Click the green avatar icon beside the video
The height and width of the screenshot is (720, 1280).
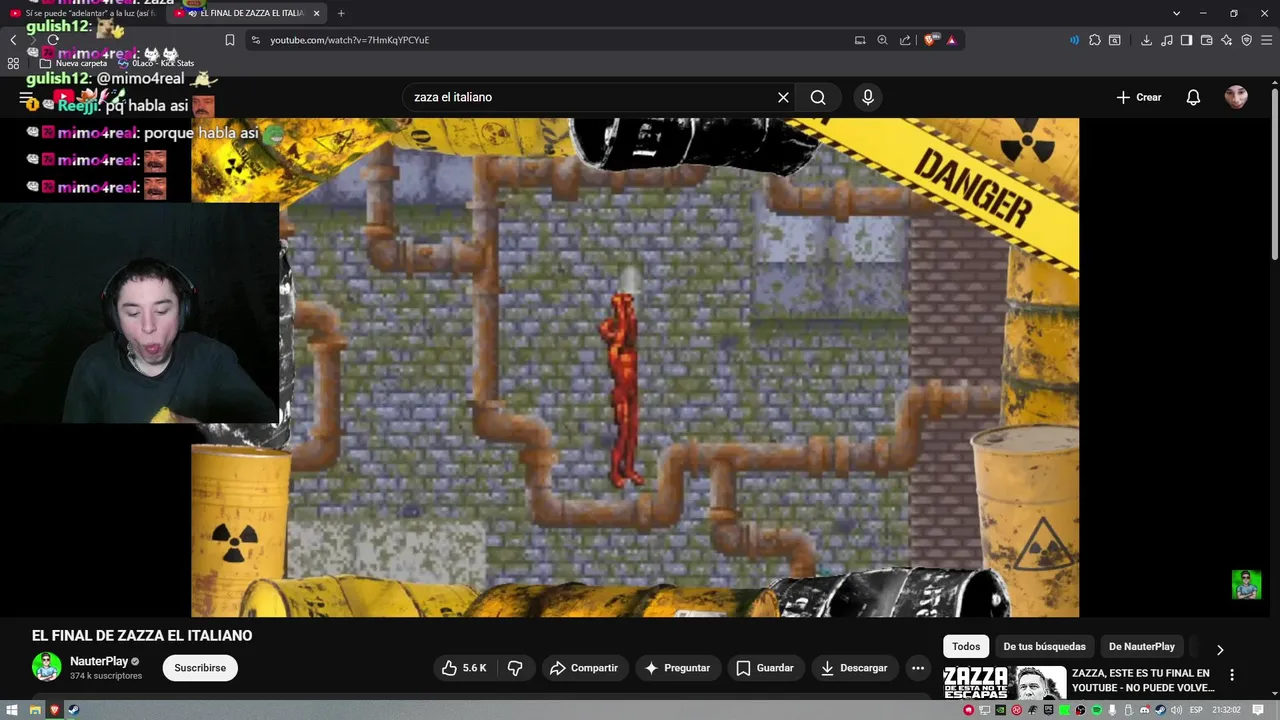(x=1246, y=585)
